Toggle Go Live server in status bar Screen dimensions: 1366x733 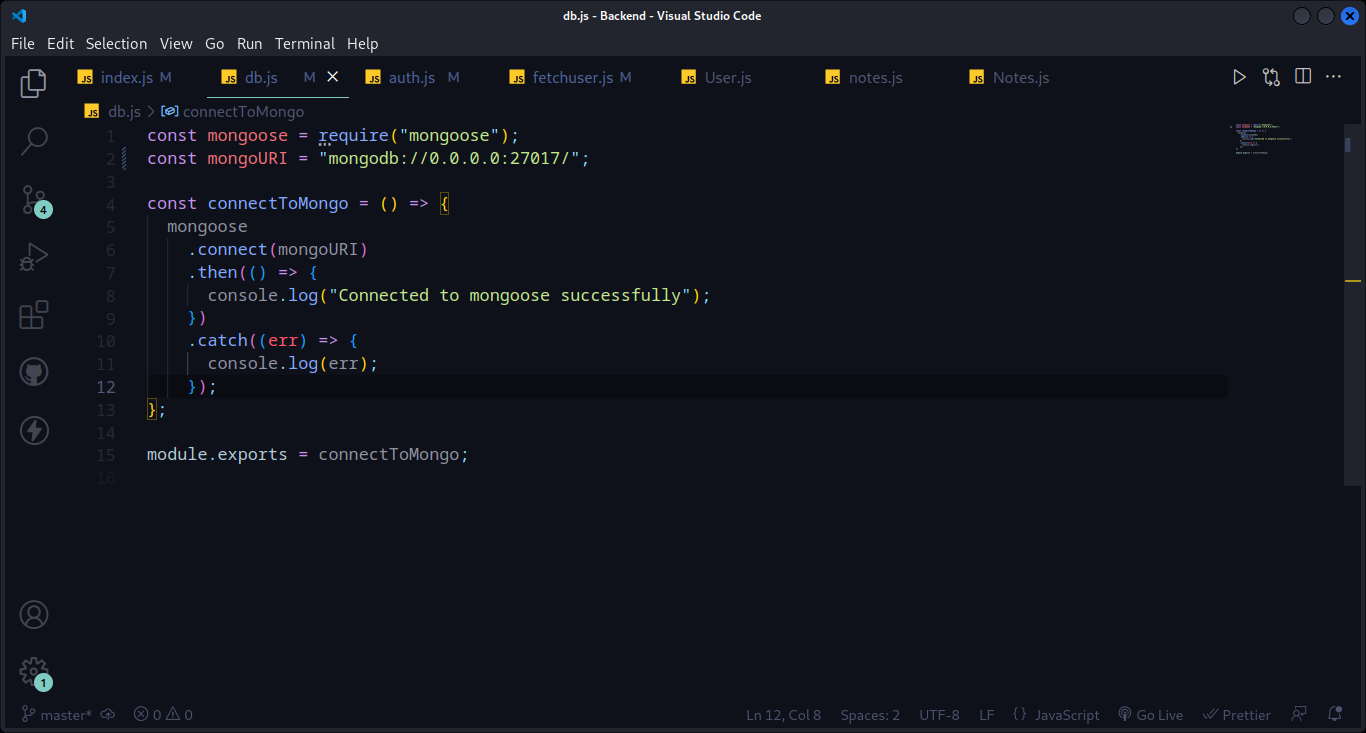click(1150, 715)
